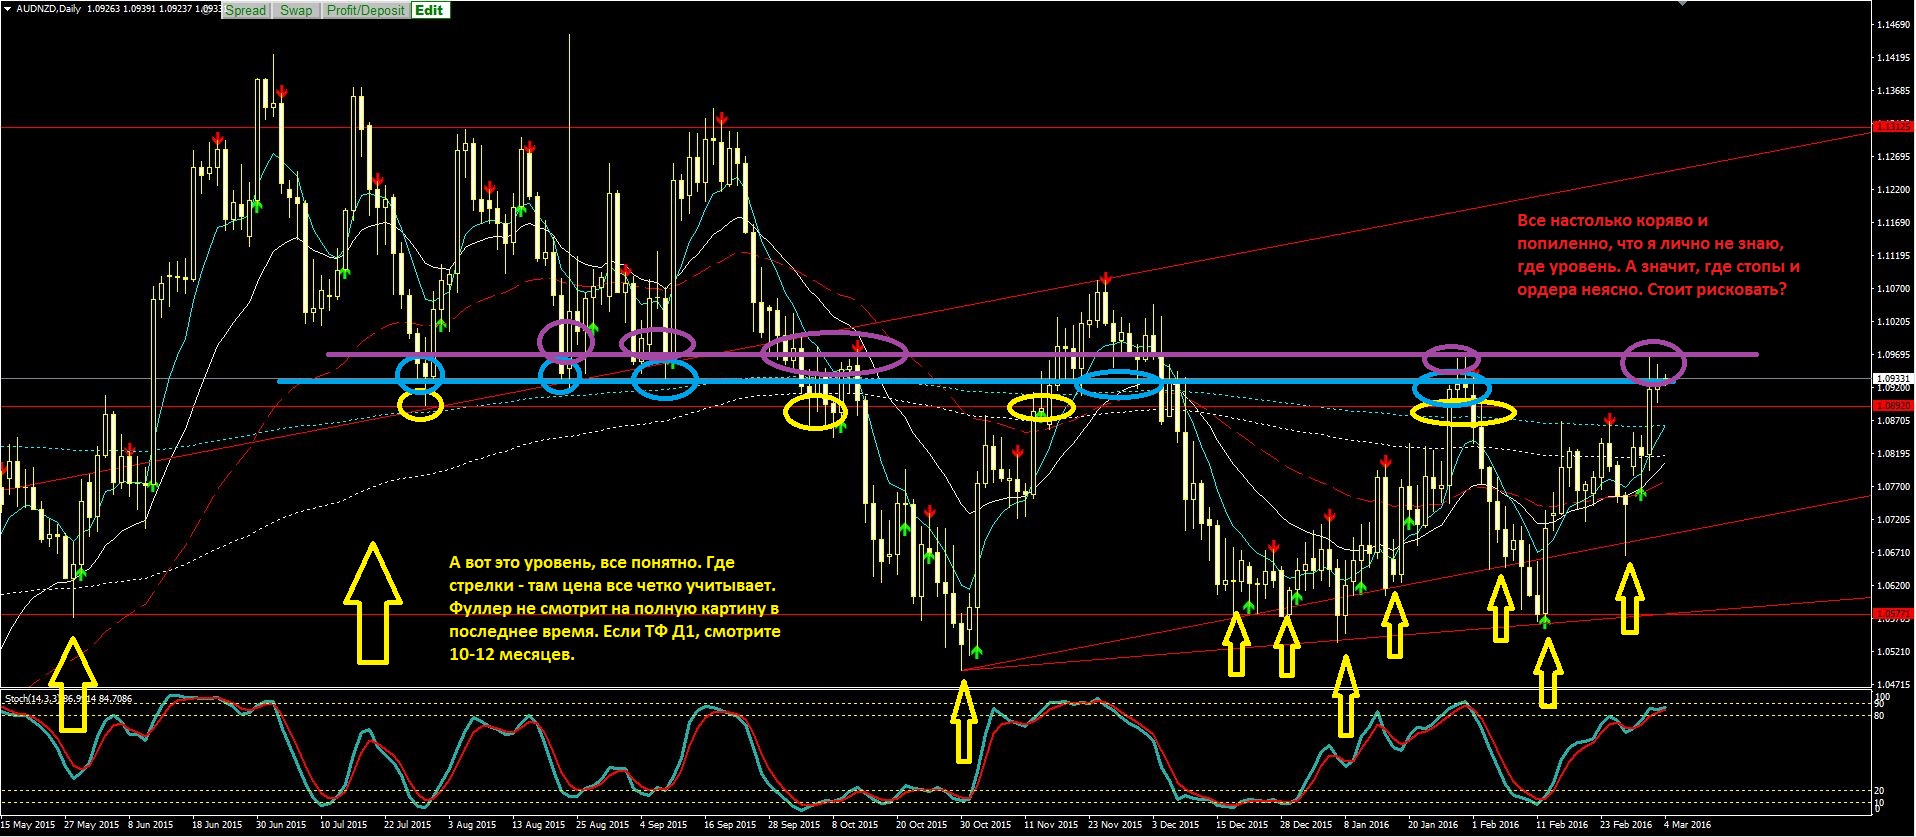Image resolution: width=1916 pixels, height=837 pixels.
Task: Click the 4 Sep 2015 date label
Action: 665,825
